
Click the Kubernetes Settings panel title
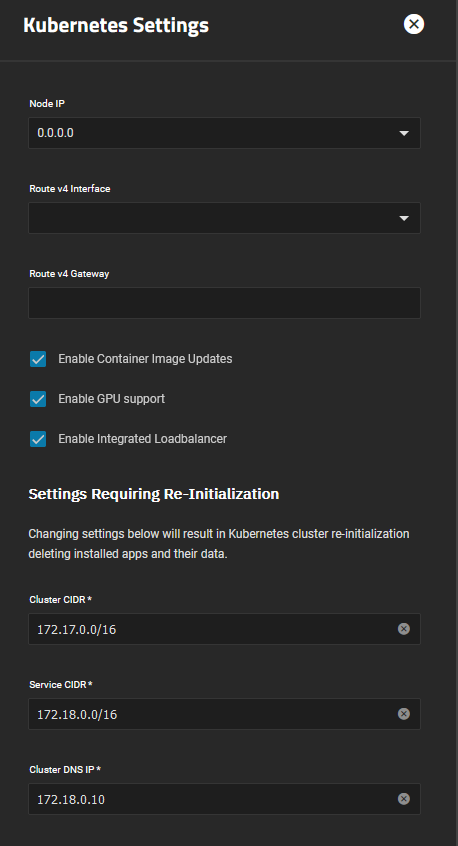(x=116, y=25)
